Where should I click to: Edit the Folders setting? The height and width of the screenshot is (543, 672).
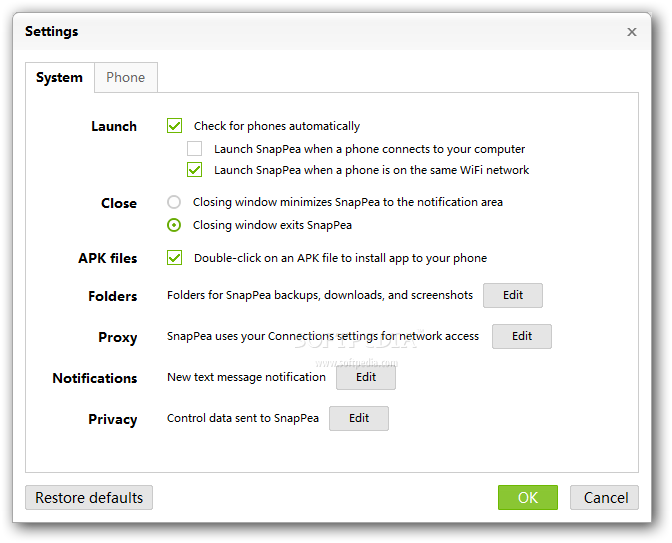click(513, 295)
